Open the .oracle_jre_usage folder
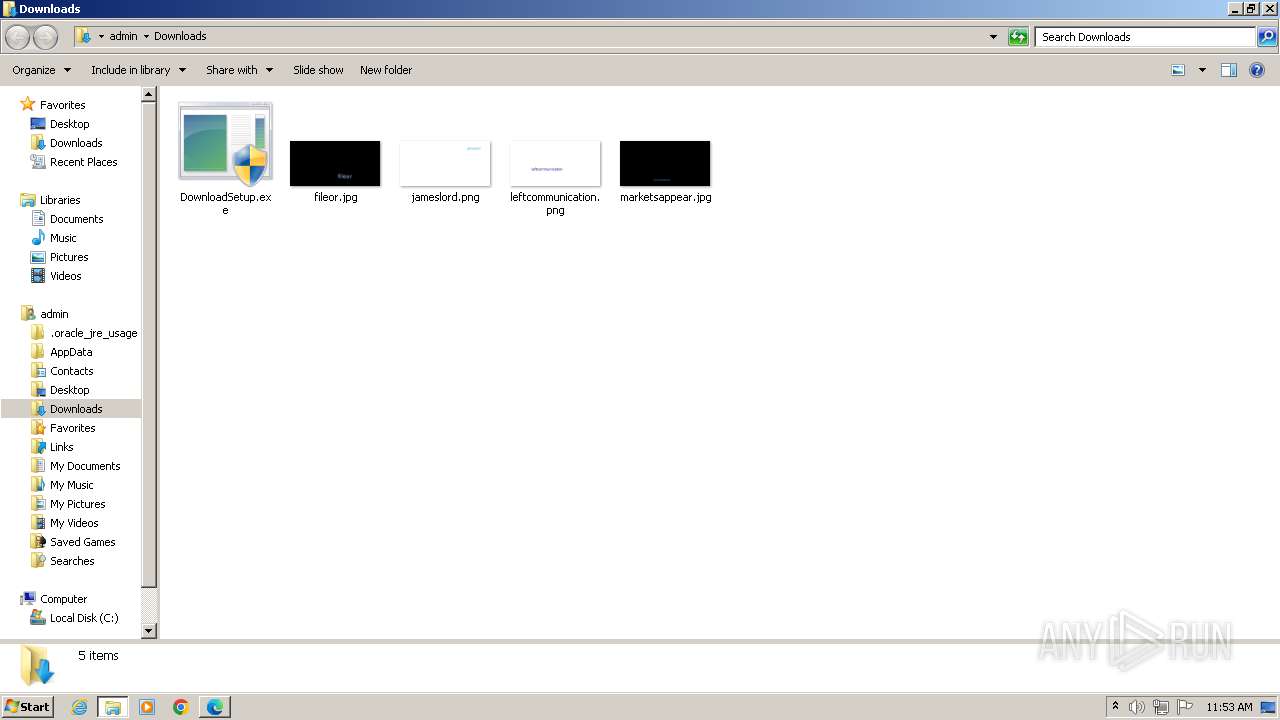This screenshot has width=1280, height=720. coord(93,333)
